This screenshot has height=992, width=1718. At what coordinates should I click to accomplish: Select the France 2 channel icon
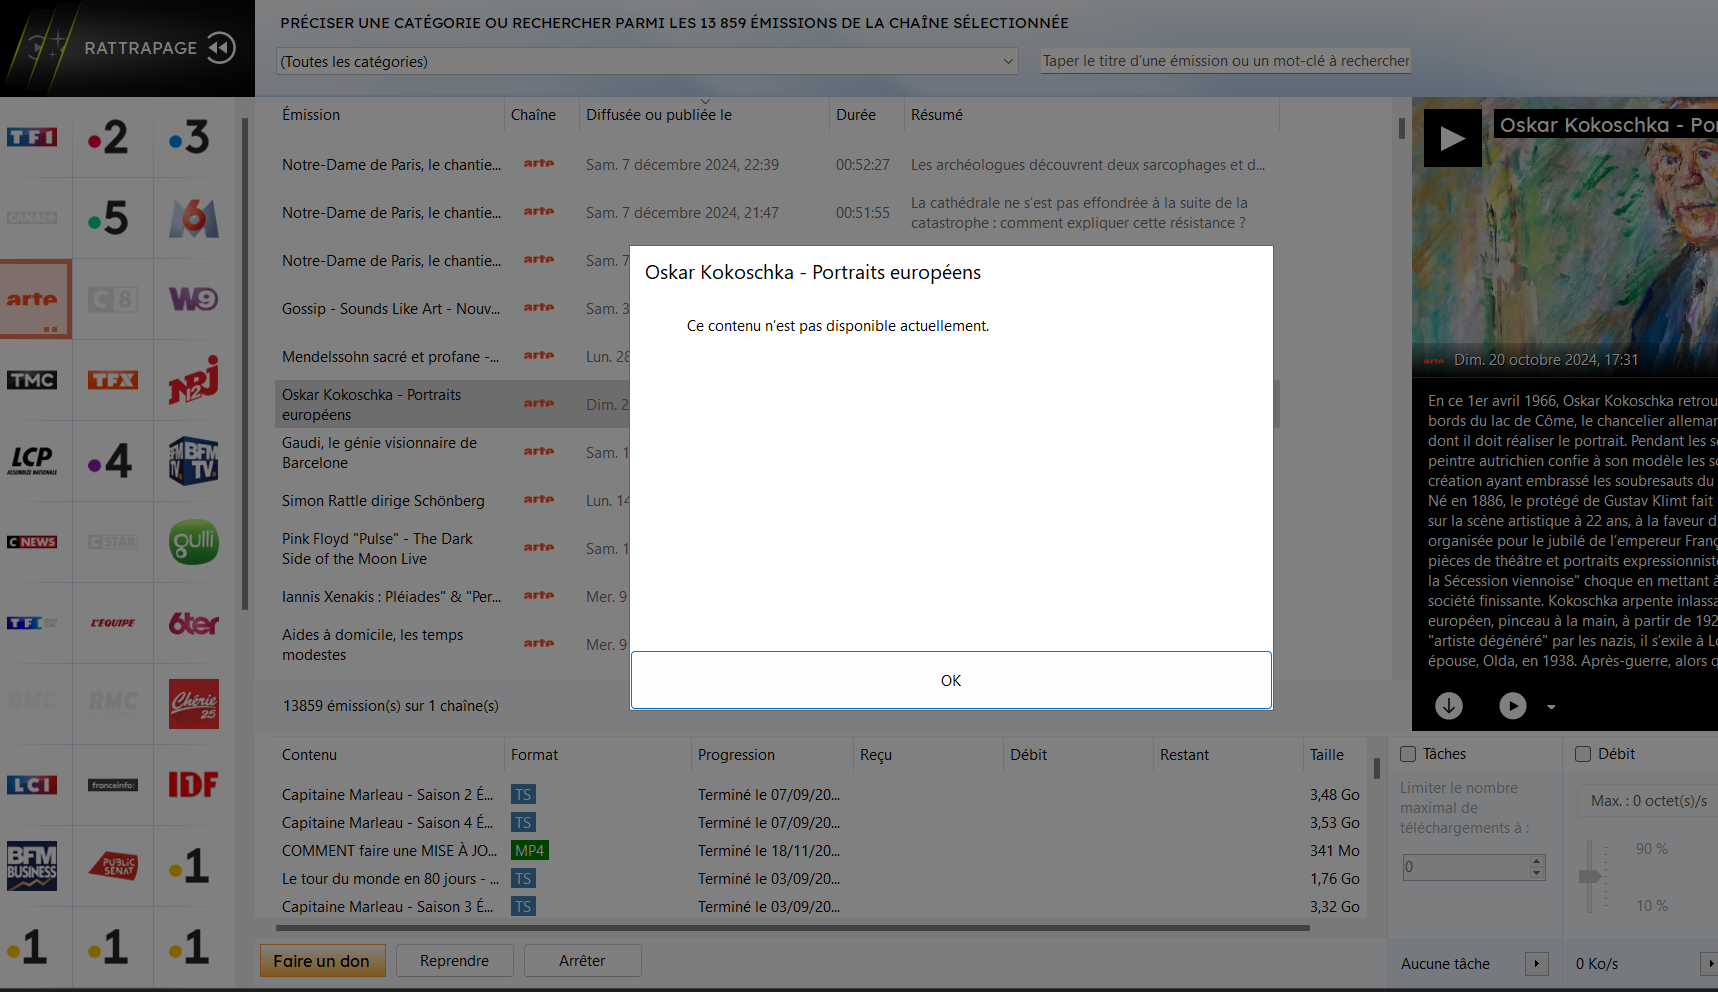coord(111,137)
